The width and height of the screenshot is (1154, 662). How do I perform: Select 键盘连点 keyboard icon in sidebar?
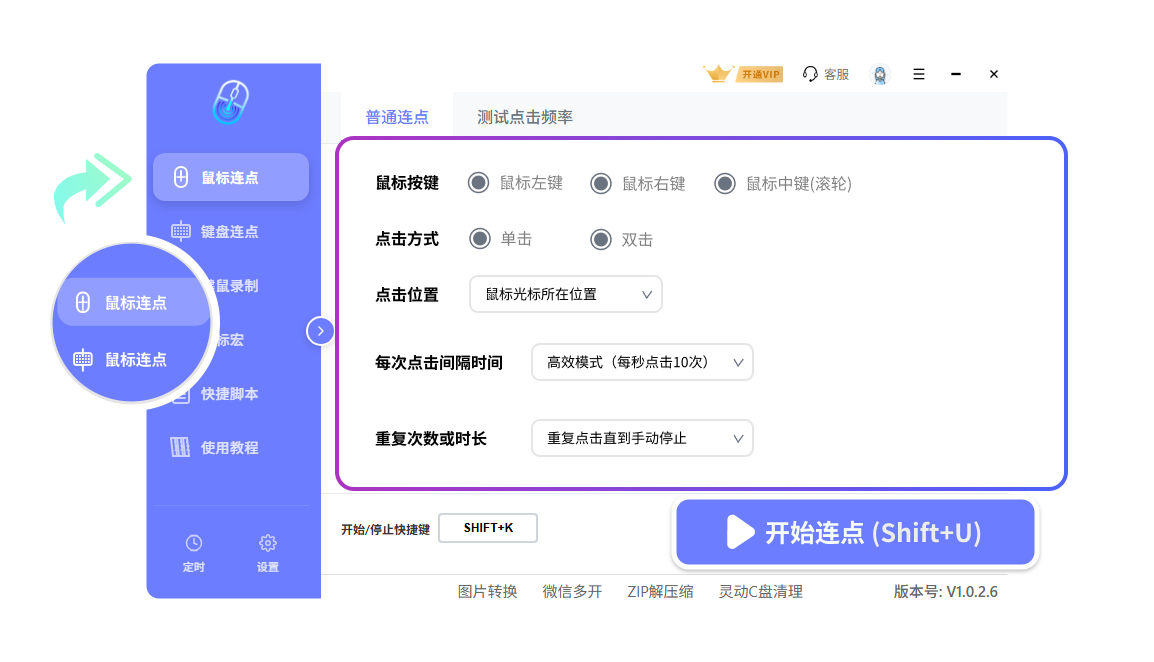point(181,232)
